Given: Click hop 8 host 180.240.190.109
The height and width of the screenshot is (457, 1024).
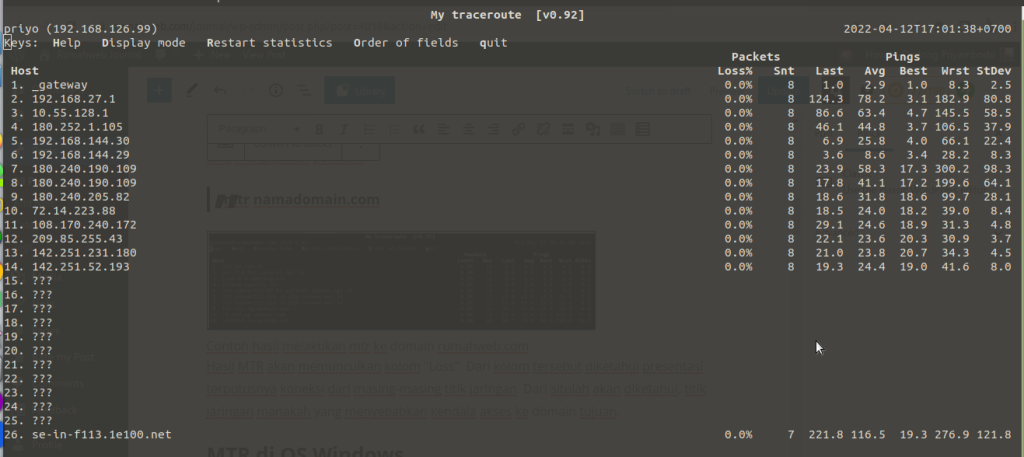Looking at the screenshot, I should click(x=84, y=183).
